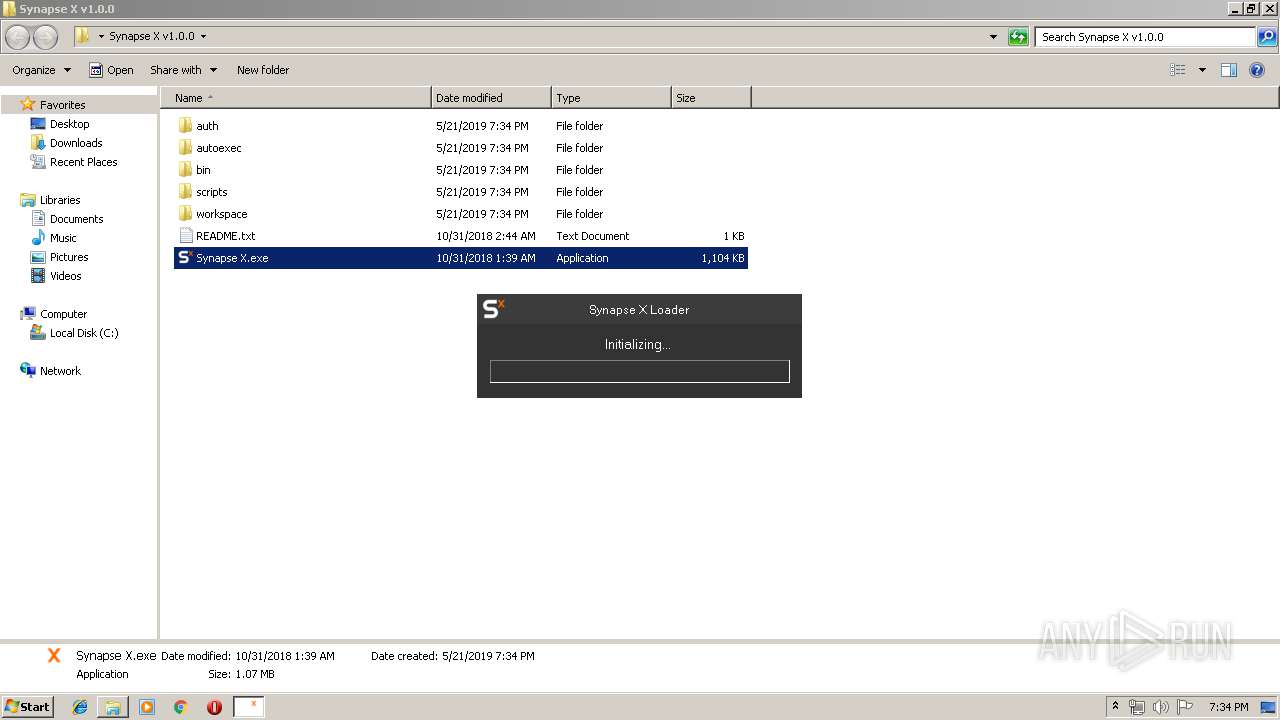
Task: Click the search magnifier icon
Action: coord(1267,37)
